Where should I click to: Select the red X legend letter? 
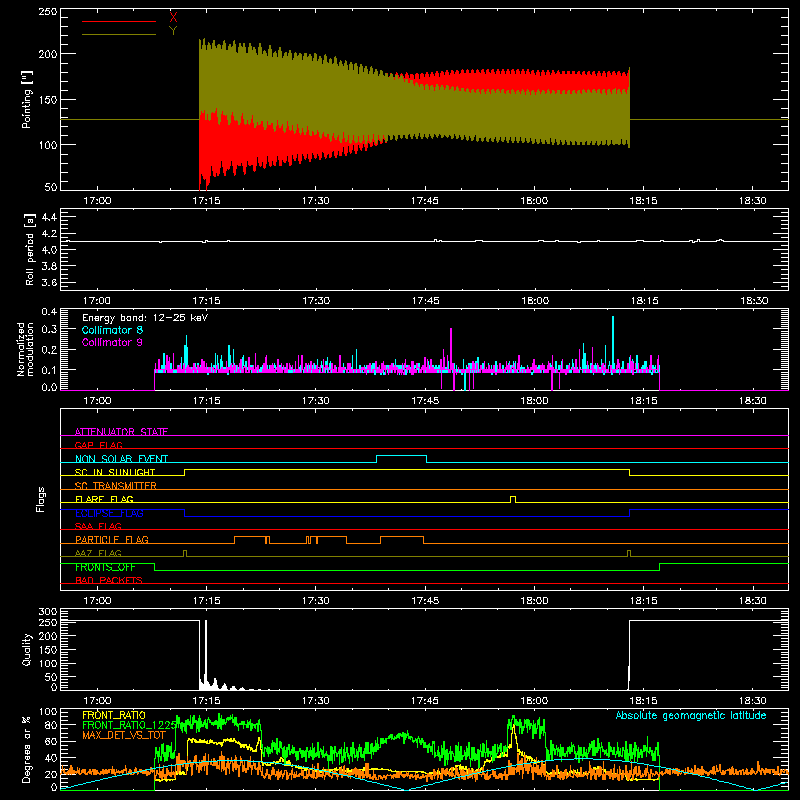click(173, 18)
